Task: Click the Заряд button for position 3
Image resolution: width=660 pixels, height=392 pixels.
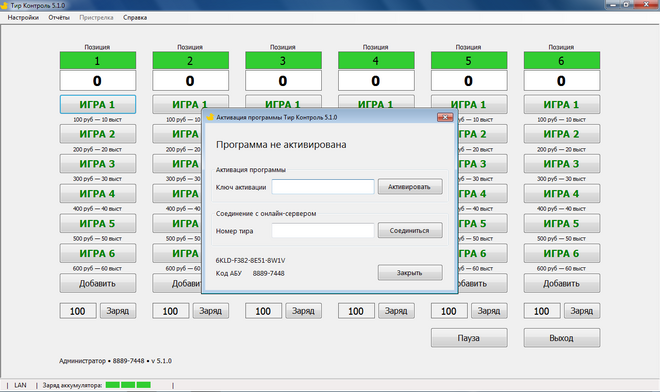Action: point(303,311)
